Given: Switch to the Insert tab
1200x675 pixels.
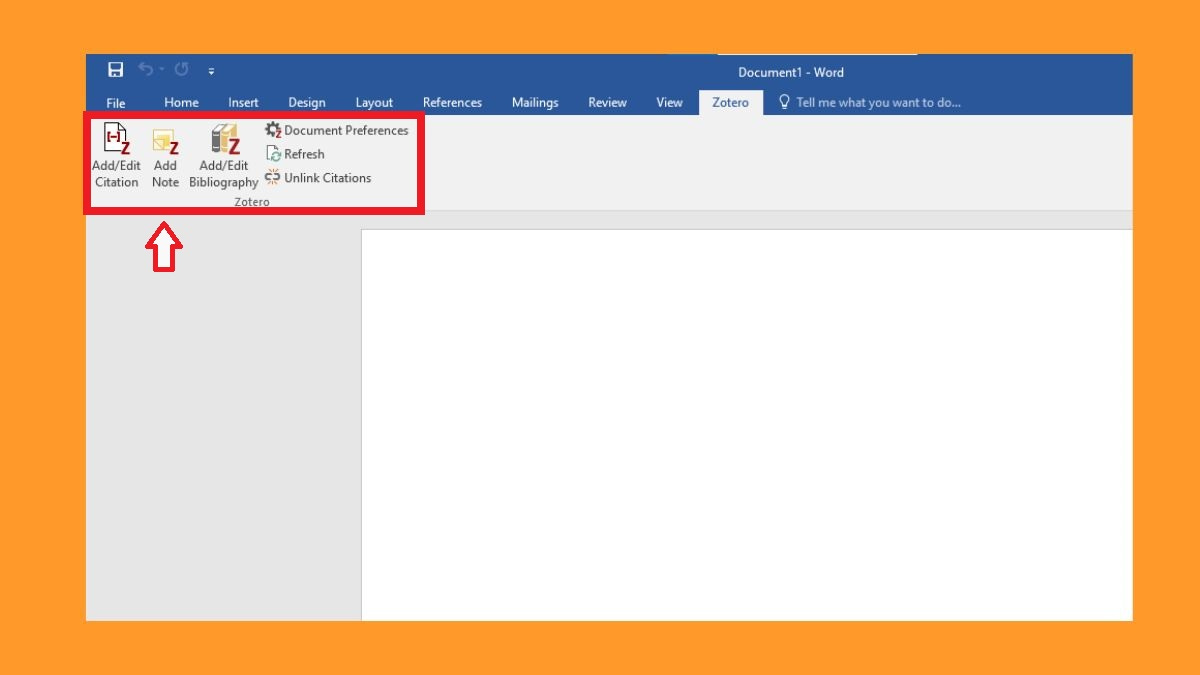Looking at the screenshot, I should pos(243,102).
